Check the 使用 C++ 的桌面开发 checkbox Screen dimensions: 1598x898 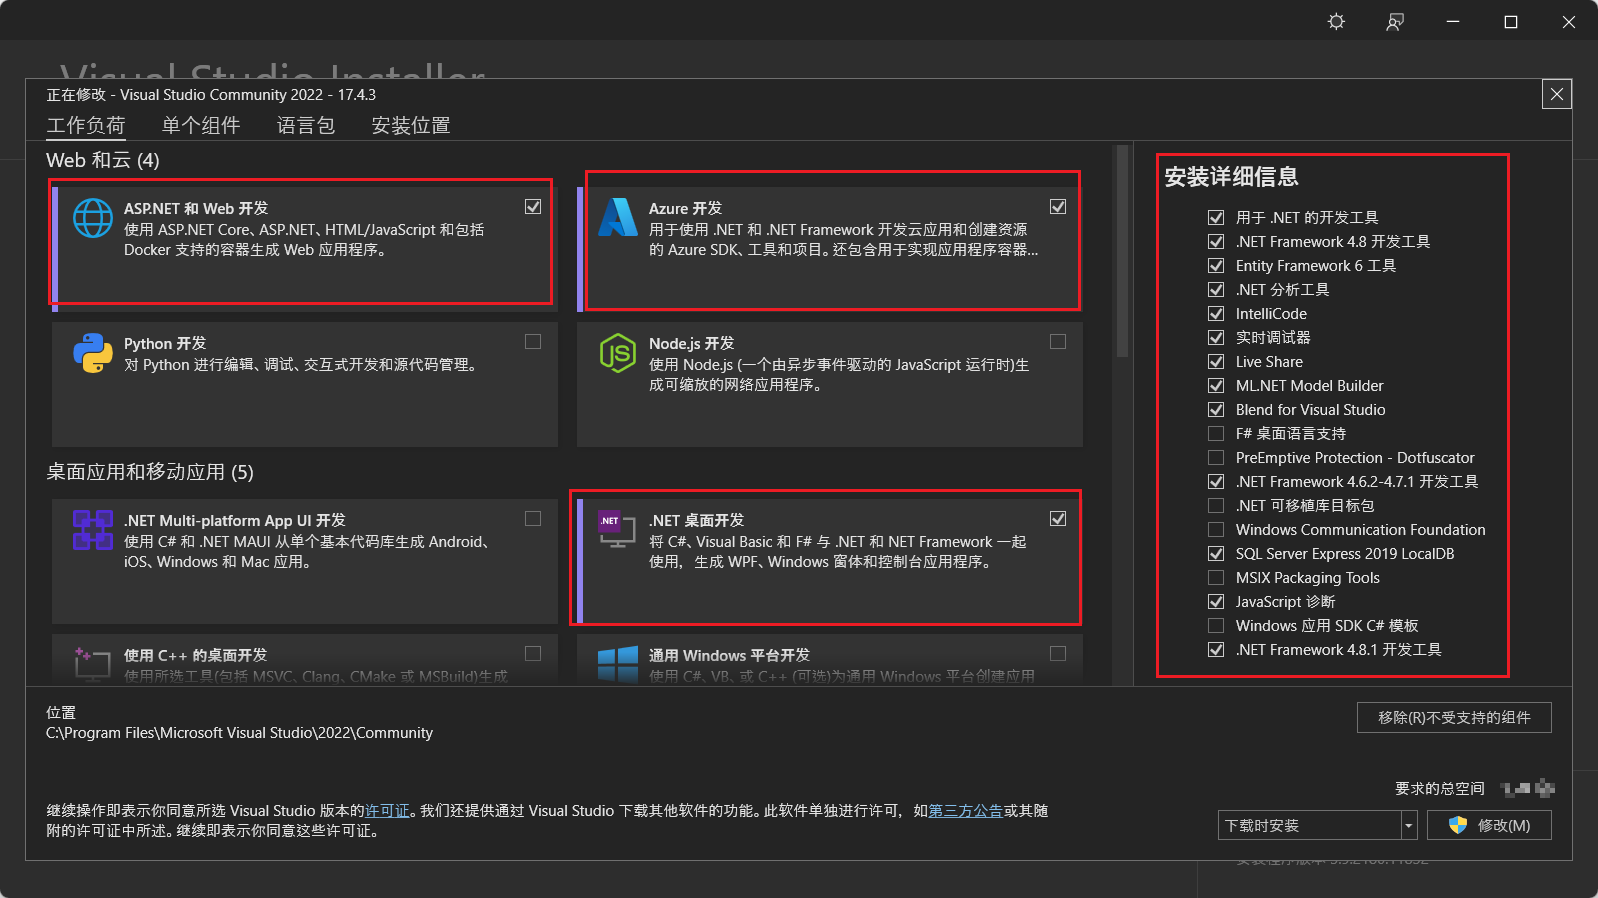click(x=533, y=653)
